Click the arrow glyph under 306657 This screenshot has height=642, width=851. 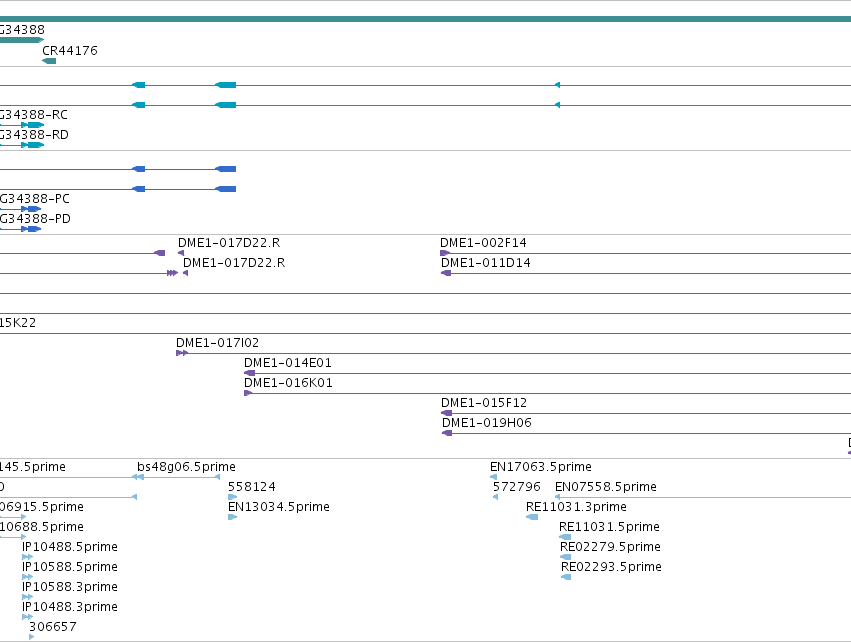coord(31,637)
